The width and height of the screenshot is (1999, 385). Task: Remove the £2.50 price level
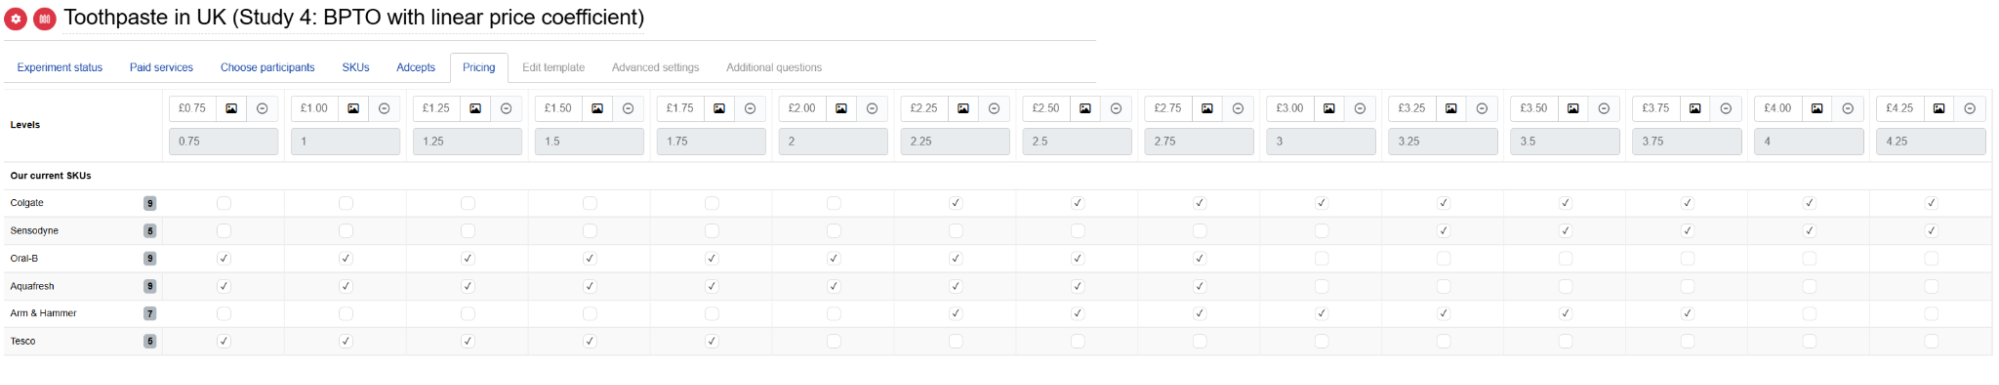click(x=1116, y=109)
